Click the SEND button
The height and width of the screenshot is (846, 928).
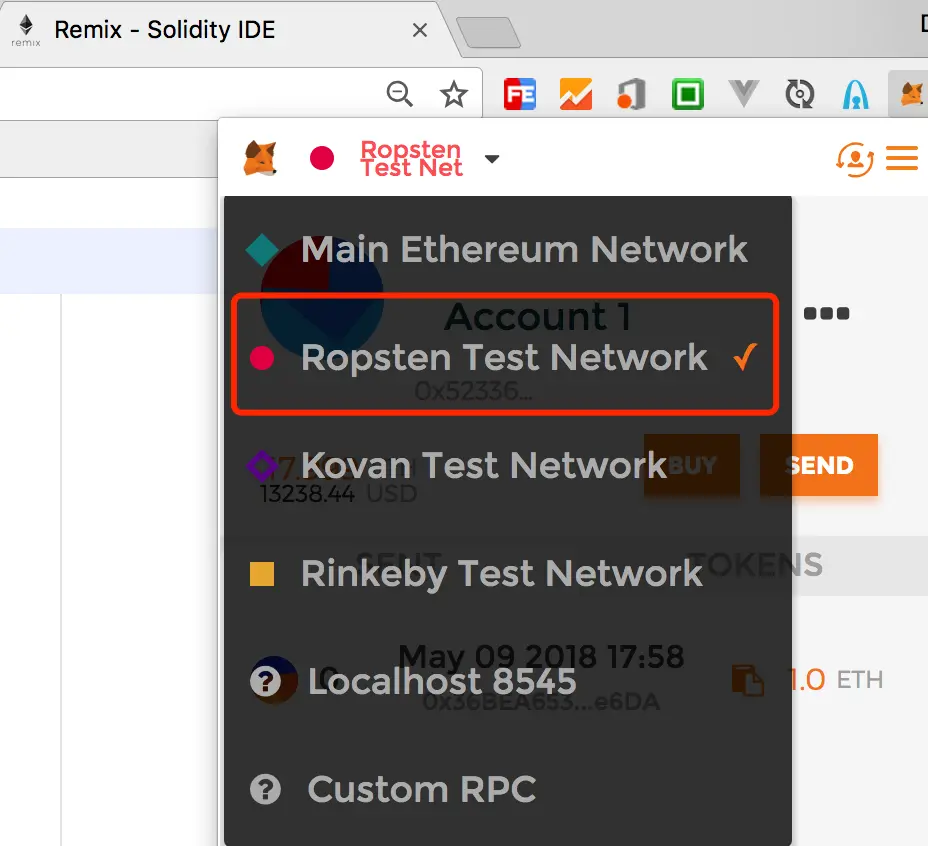(819, 465)
